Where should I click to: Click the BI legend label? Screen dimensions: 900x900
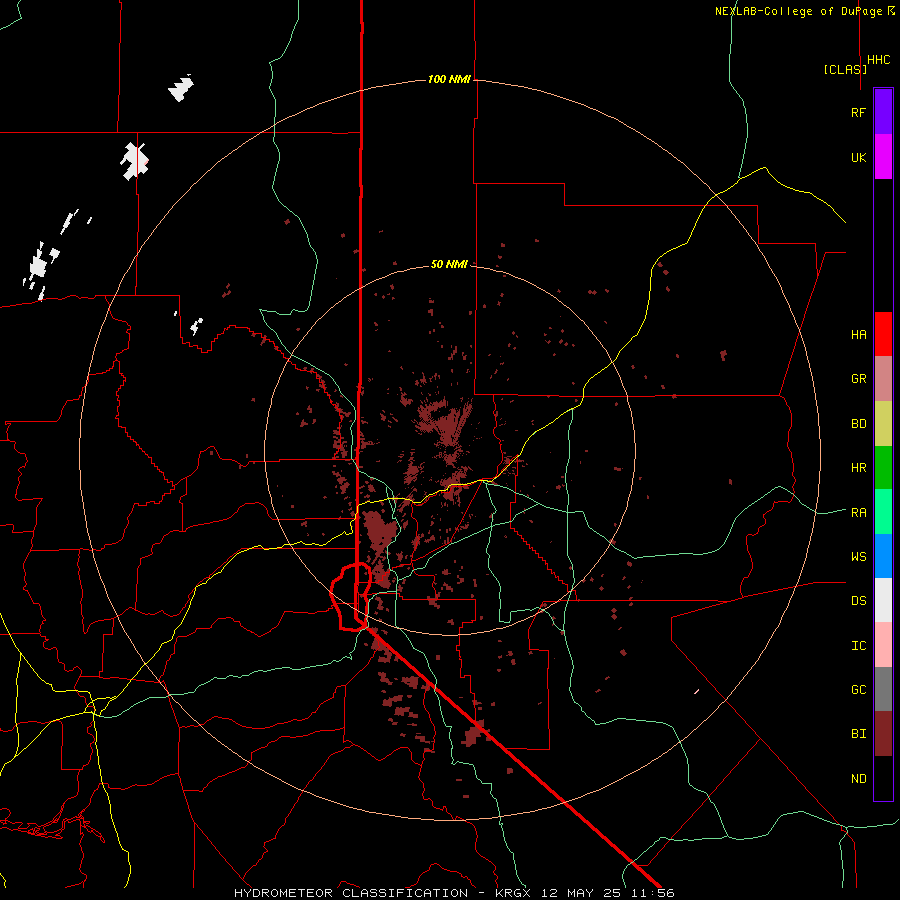858,734
